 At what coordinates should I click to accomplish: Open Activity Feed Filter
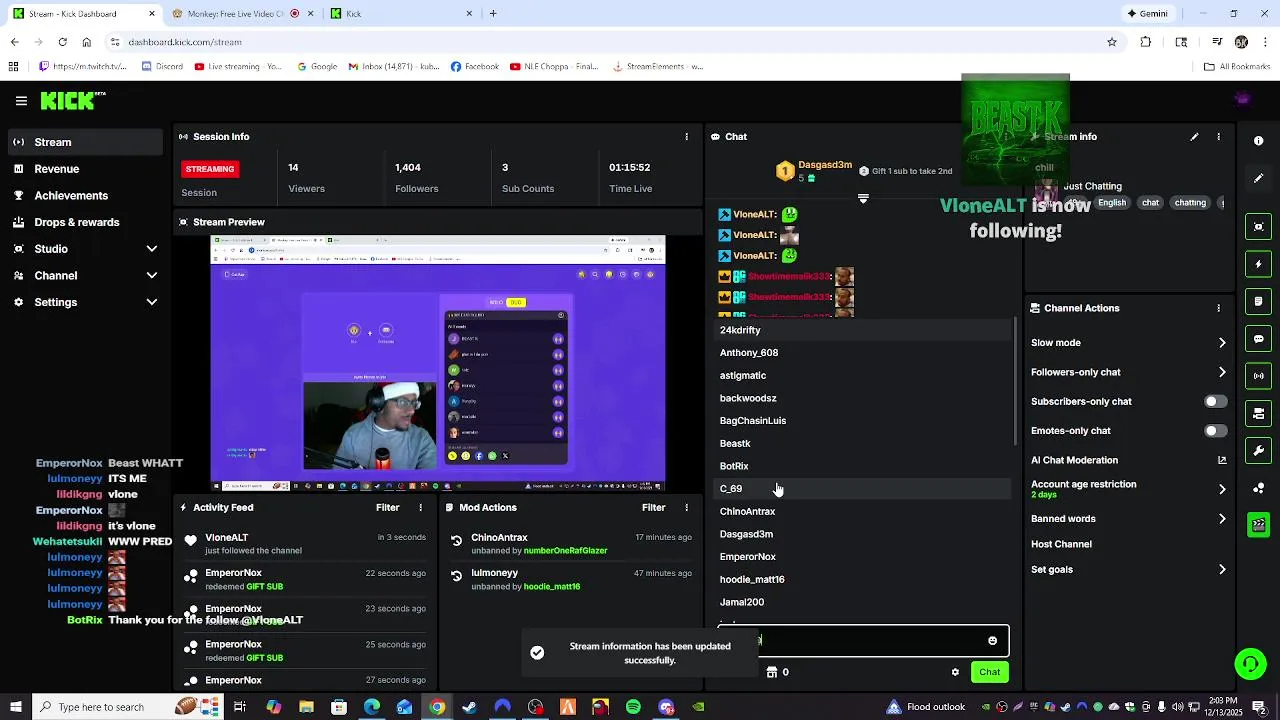pos(387,508)
